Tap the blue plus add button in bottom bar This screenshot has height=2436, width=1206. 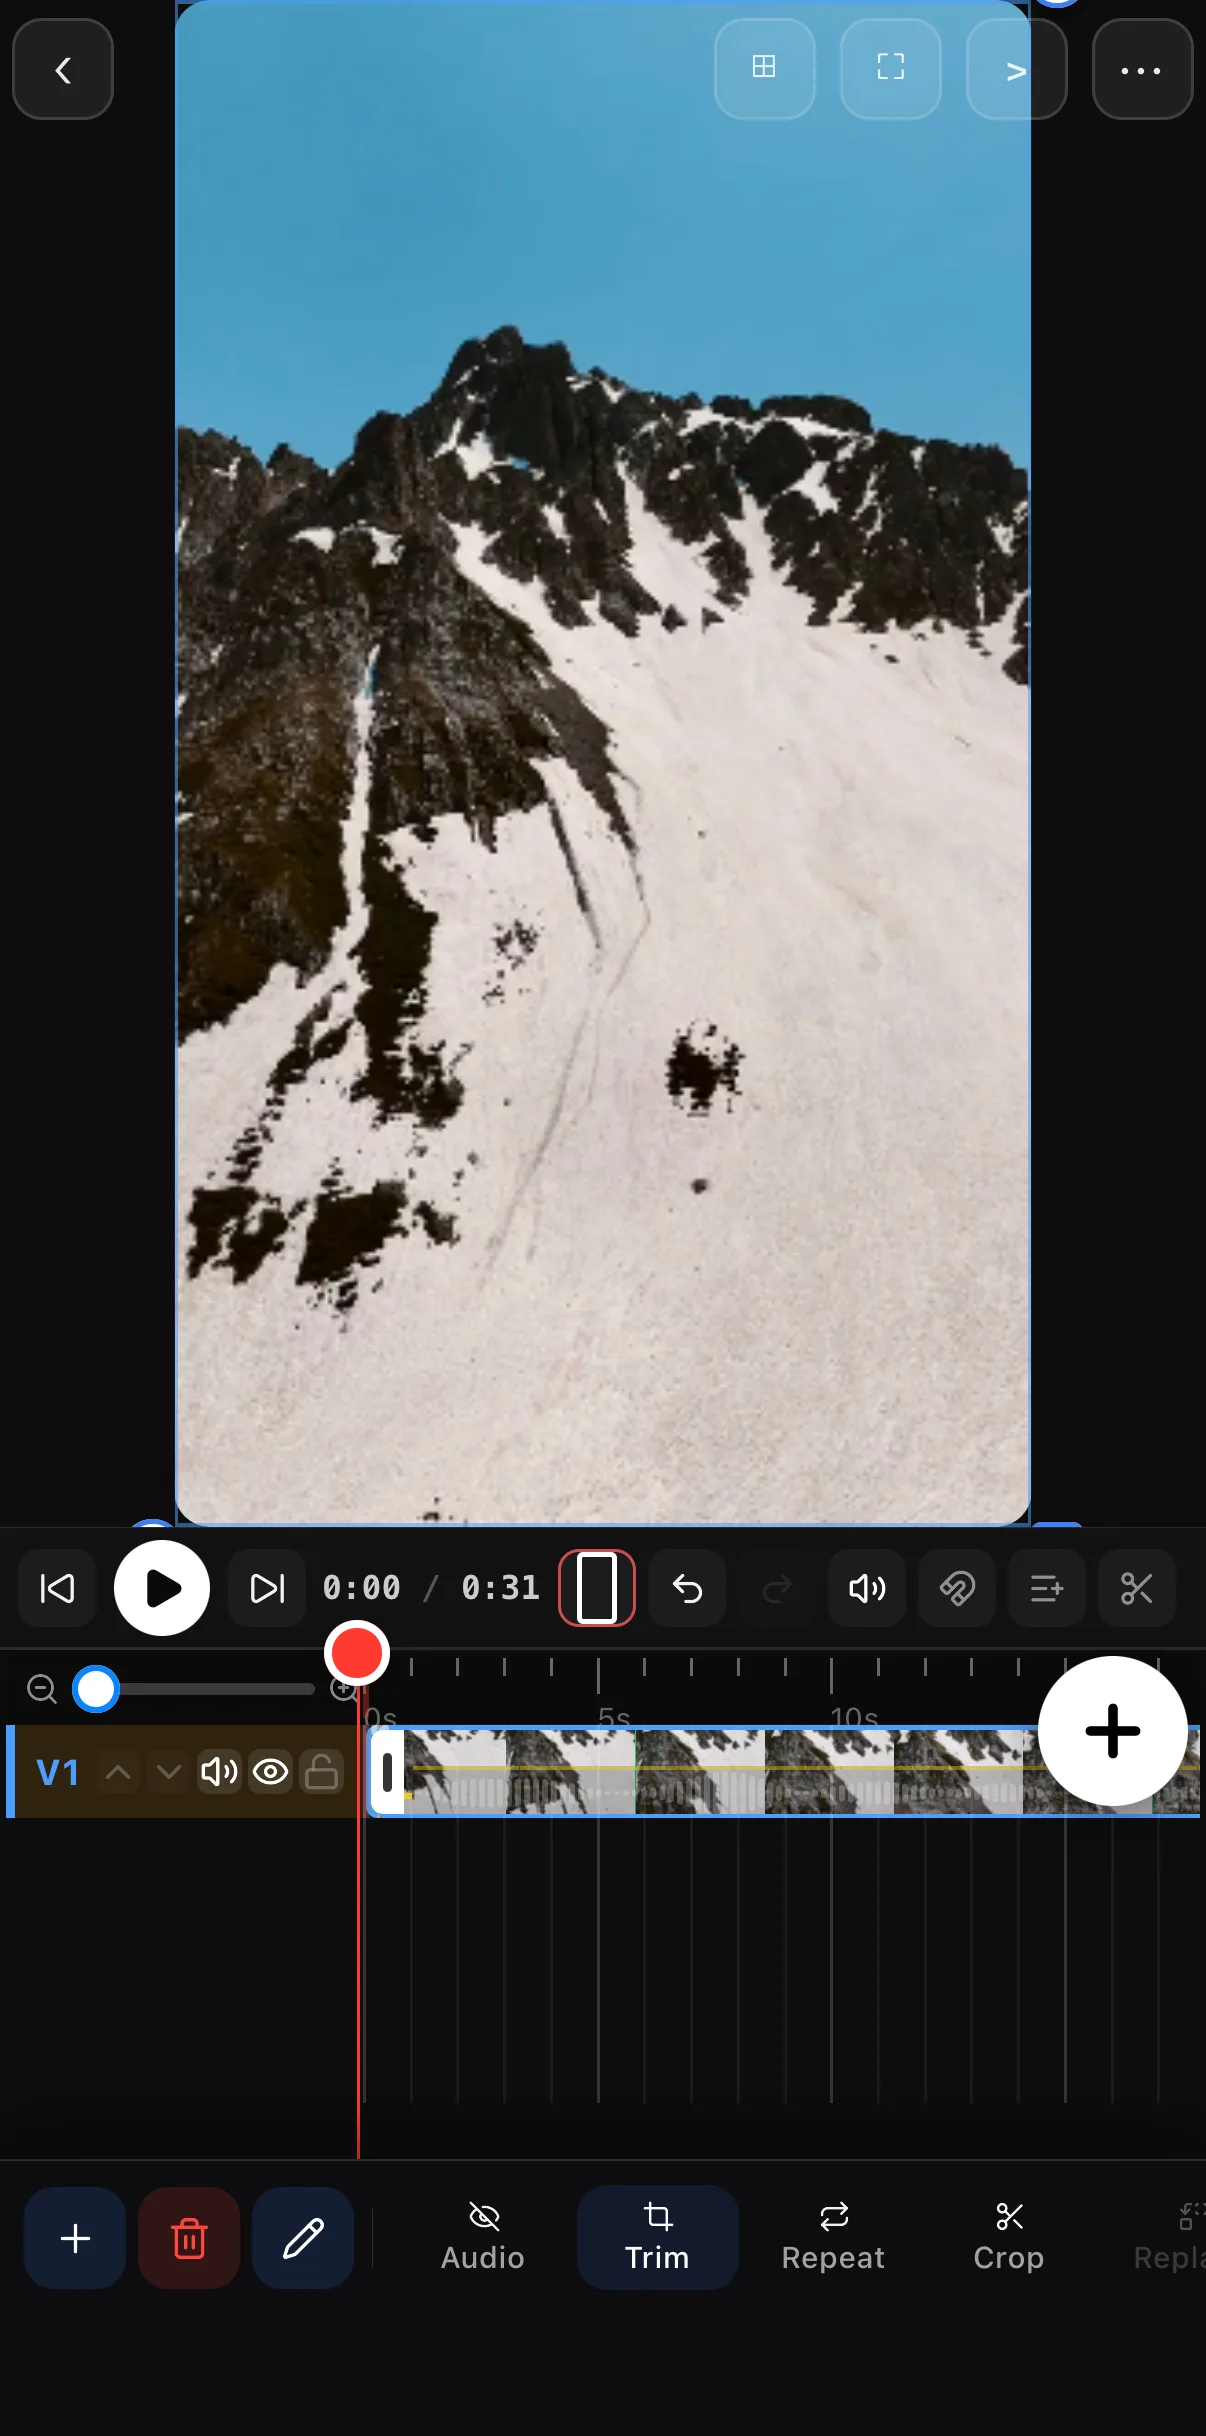[75, 2238]
